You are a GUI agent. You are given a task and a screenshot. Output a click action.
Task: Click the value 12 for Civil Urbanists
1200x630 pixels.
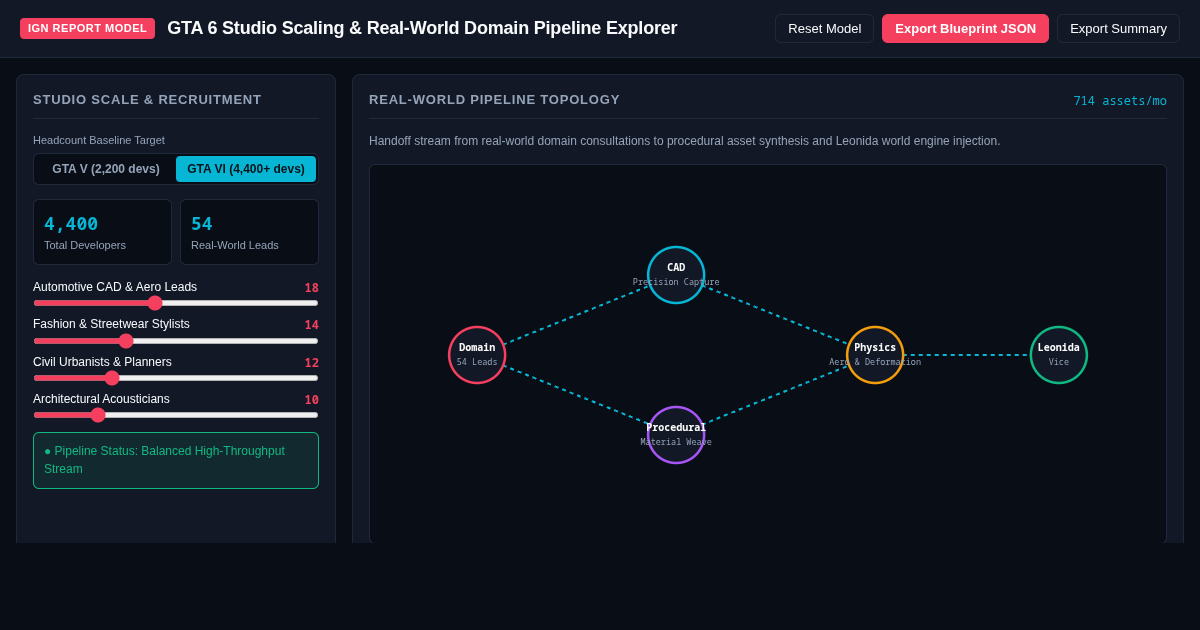click(312, 363)
